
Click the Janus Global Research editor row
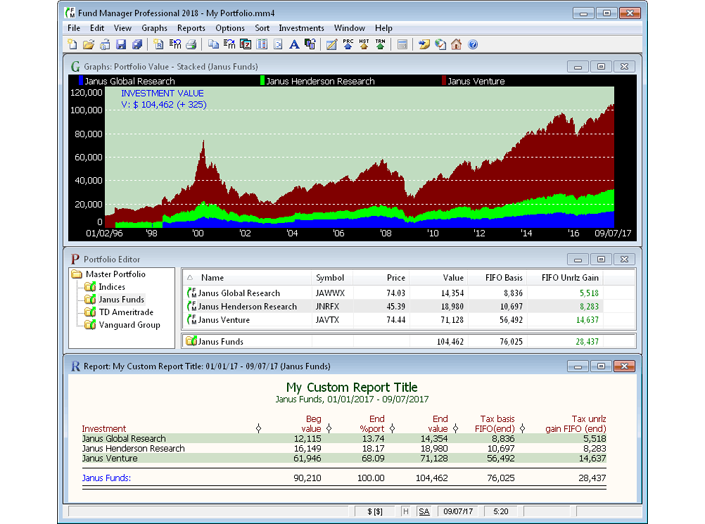(408, 293)
